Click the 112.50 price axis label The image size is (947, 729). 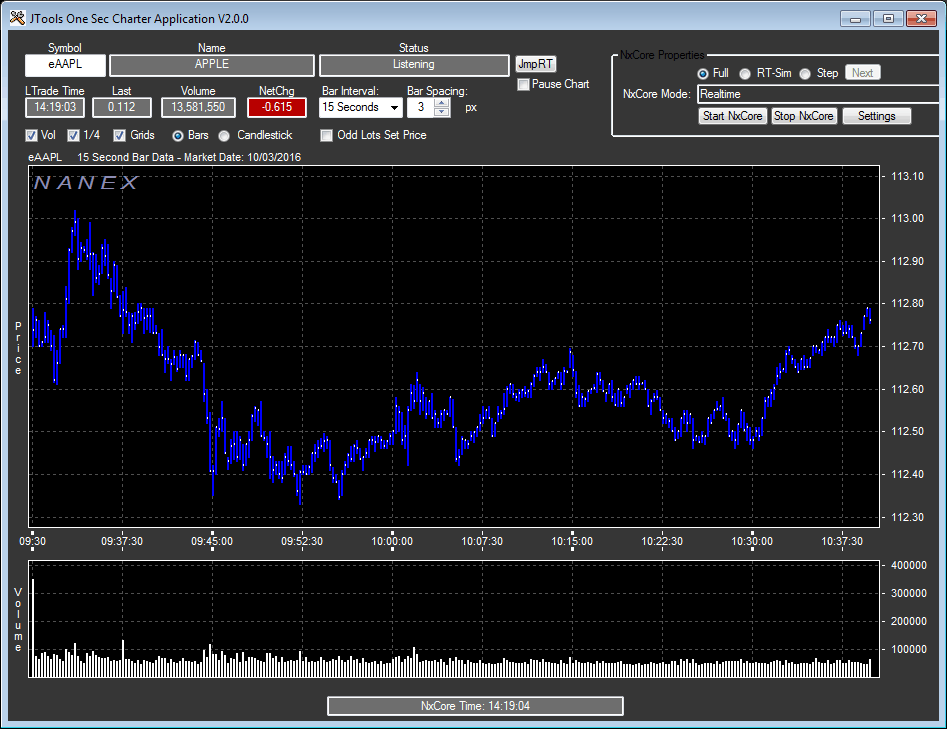click(908, 431)
